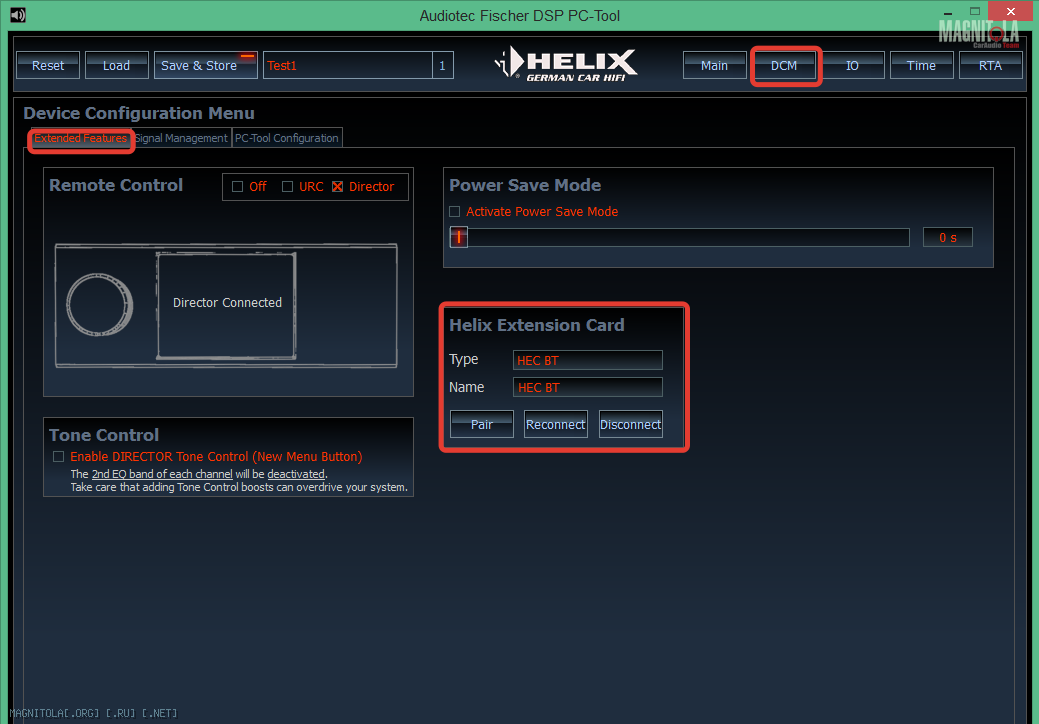Open the IO menu tab
1039x724 pixels.
pyautogui.click(x=852, y=65)
